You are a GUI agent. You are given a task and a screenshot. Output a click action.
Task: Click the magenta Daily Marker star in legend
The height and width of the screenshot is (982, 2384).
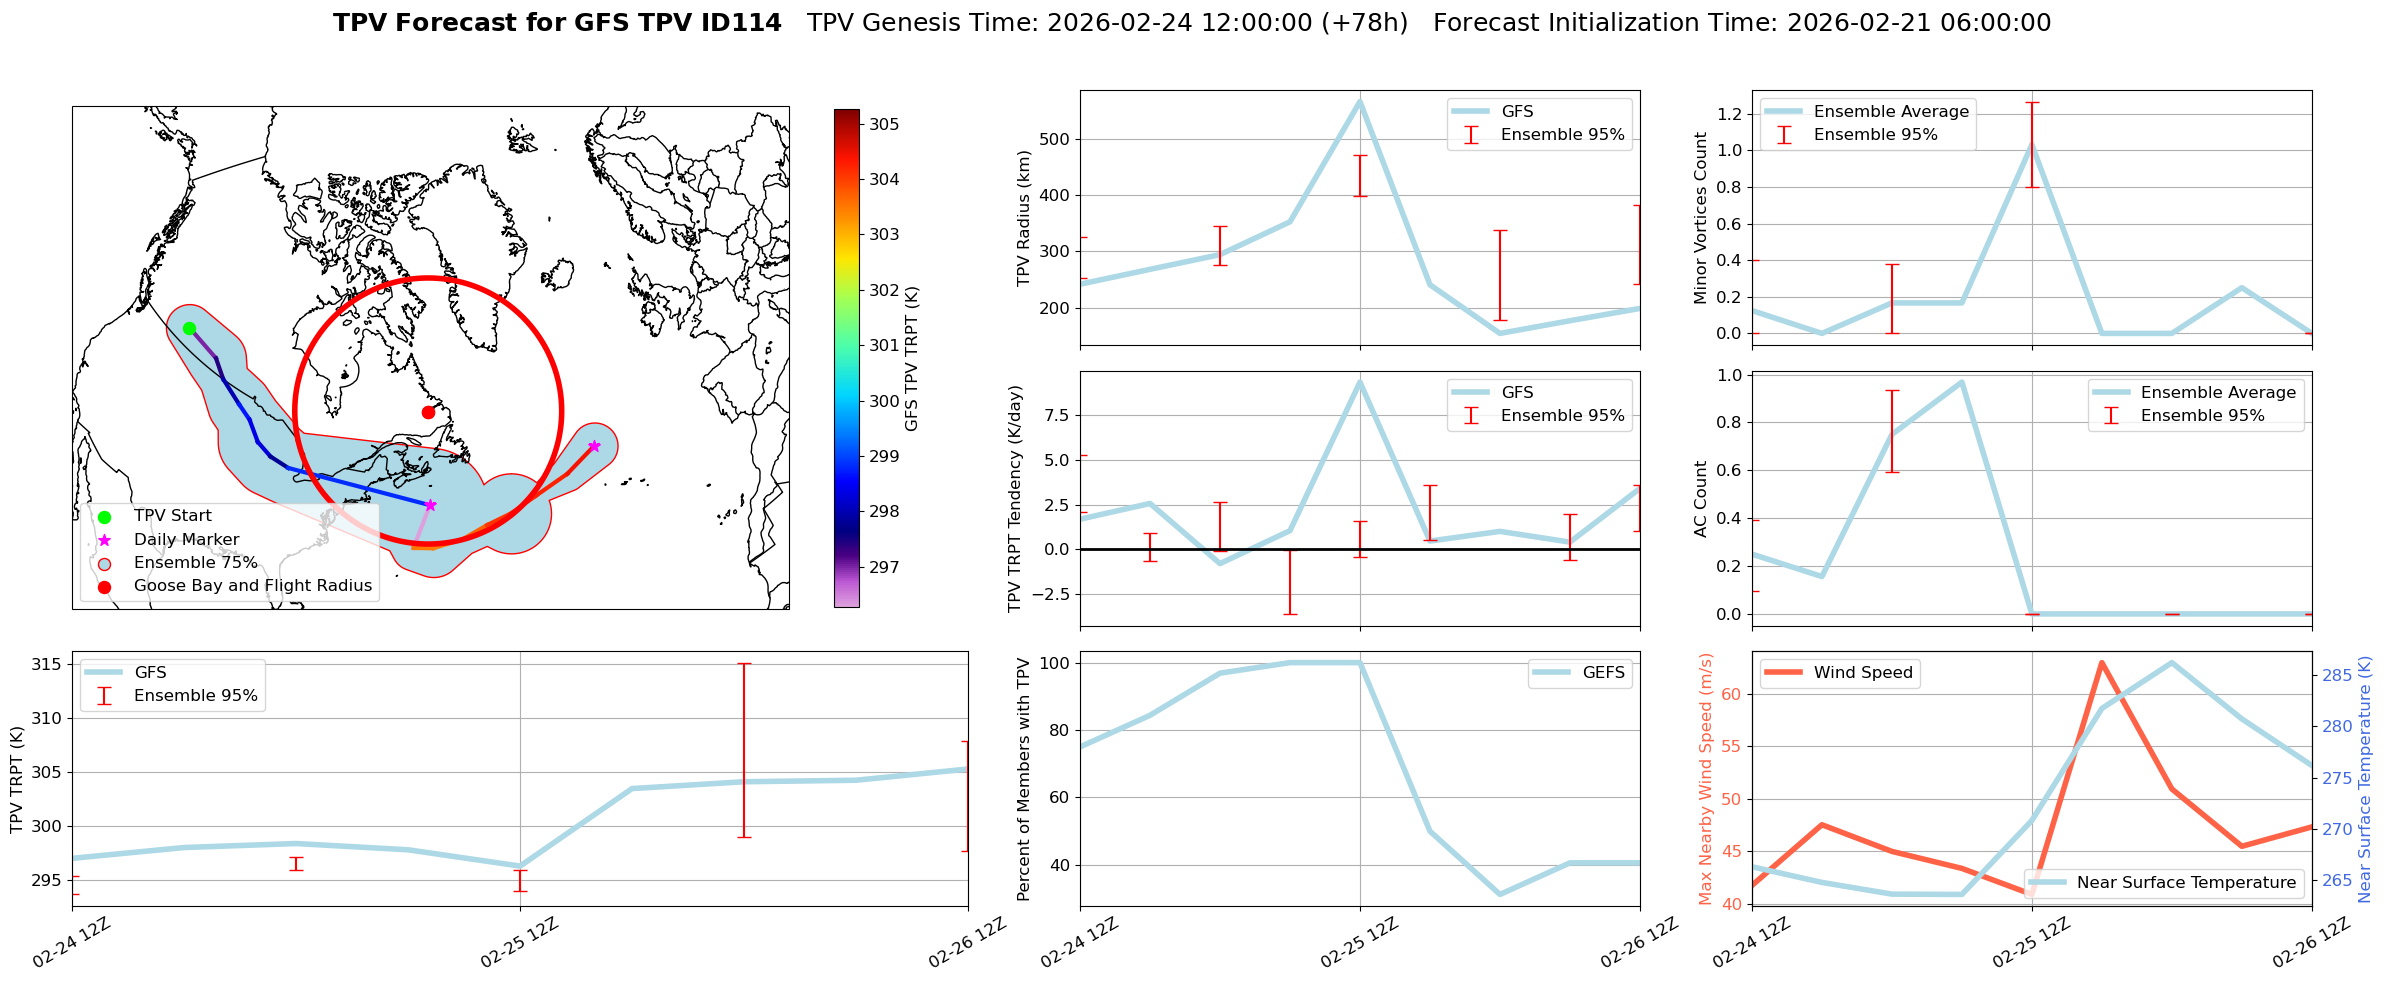point(104,540)
